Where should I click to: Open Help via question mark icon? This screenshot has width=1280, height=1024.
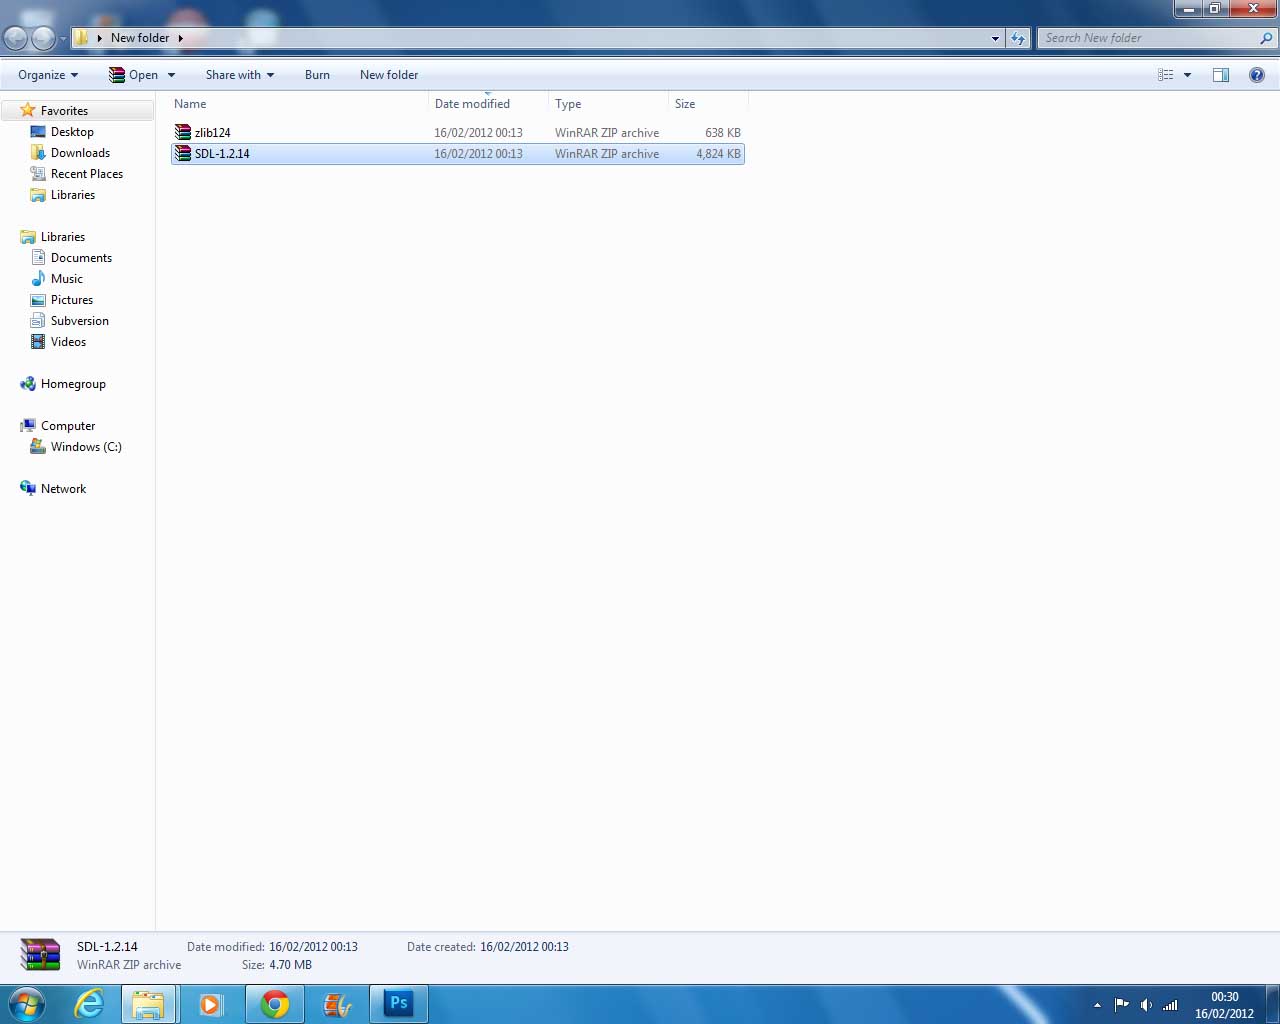click(x=1257, y=75)
